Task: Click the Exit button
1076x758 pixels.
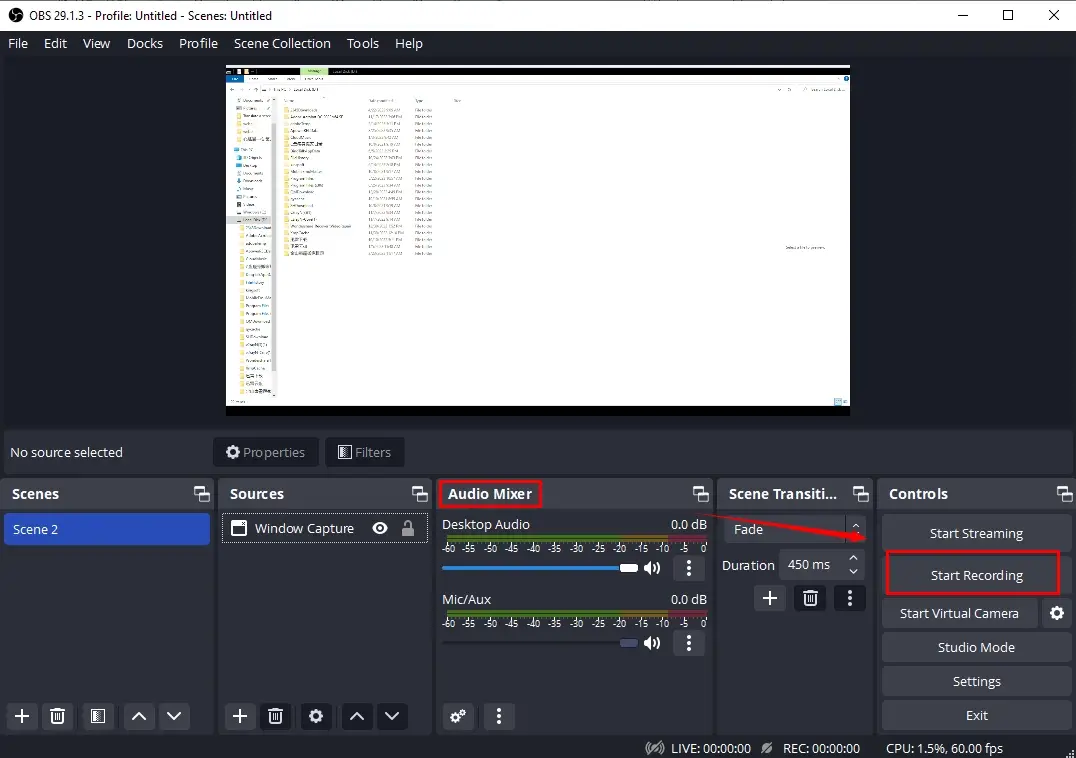Action: [x=976, y=715]
